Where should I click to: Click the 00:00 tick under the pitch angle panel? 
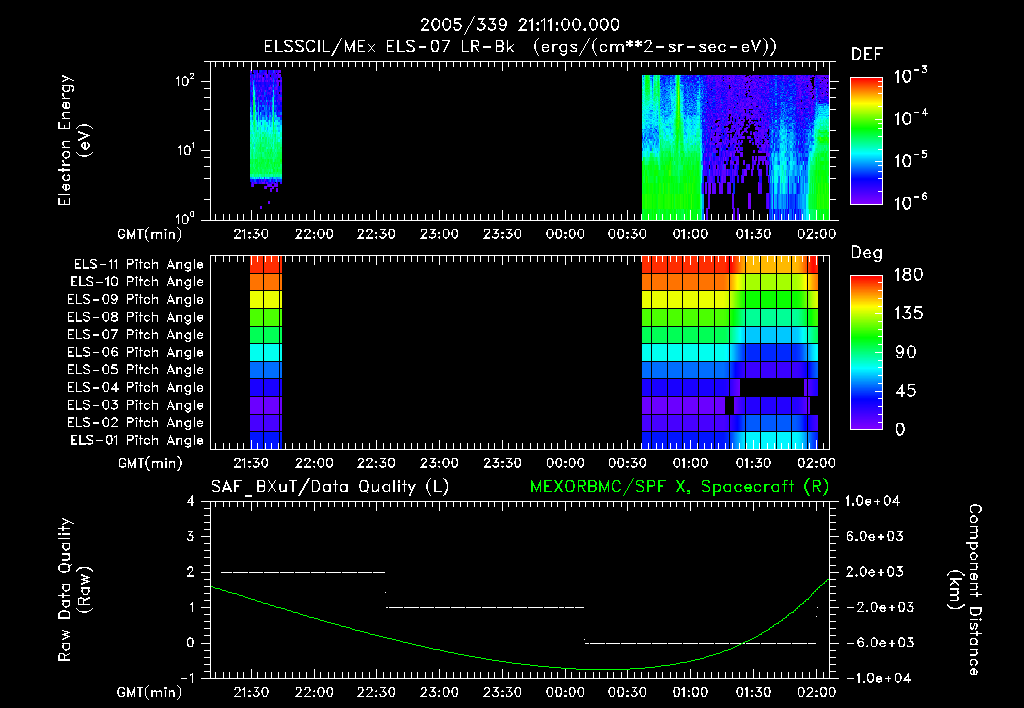565,463
